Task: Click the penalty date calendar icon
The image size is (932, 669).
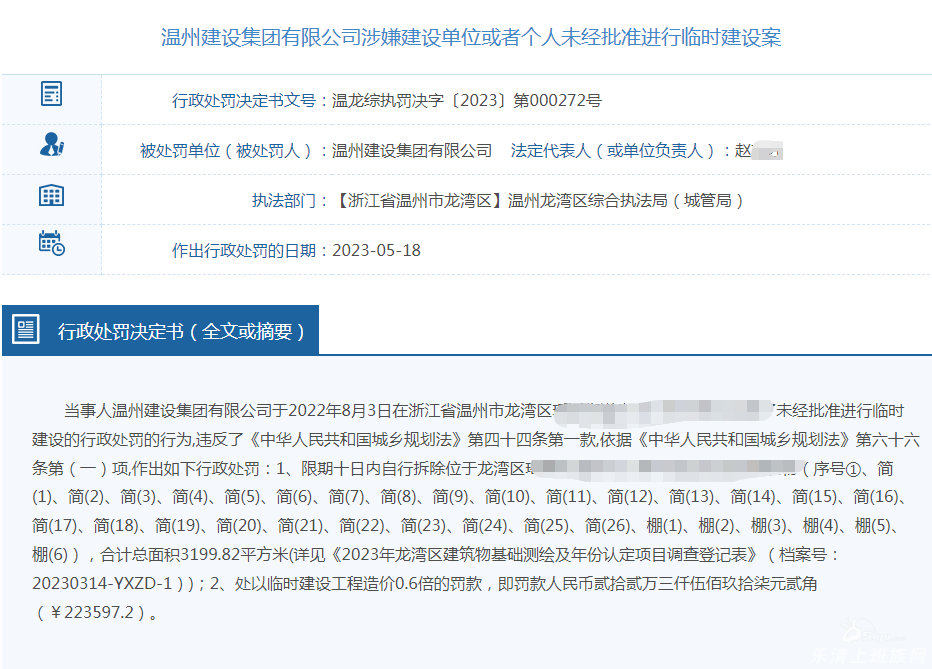Action: 52,243
